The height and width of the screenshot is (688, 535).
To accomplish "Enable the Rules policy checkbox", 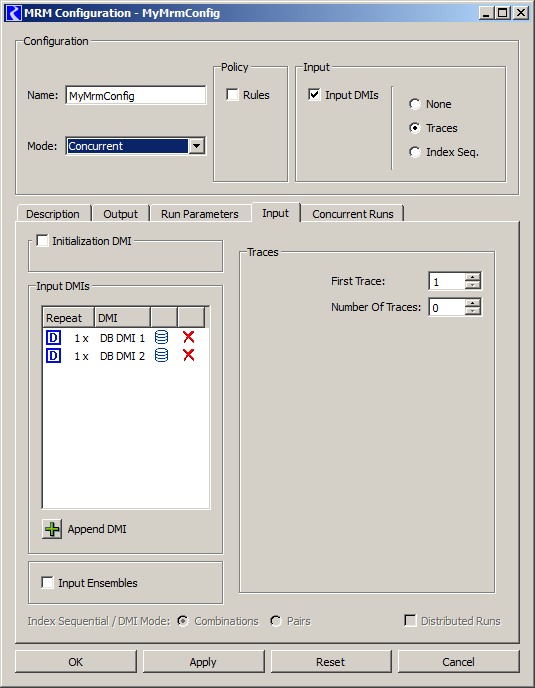I will 232,94.
